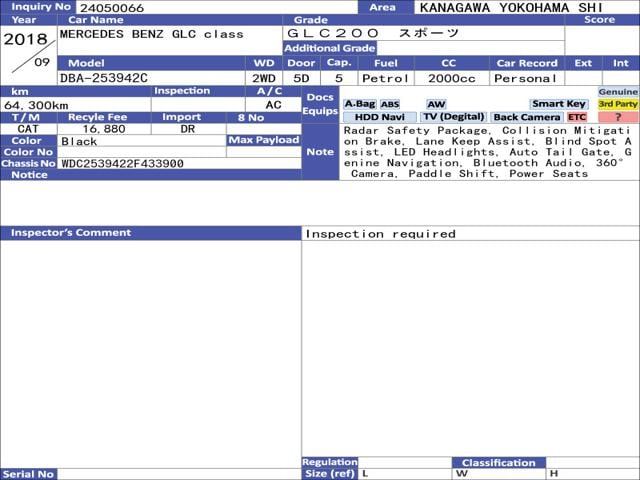Click the Back Camera badge

pos(526,117)
